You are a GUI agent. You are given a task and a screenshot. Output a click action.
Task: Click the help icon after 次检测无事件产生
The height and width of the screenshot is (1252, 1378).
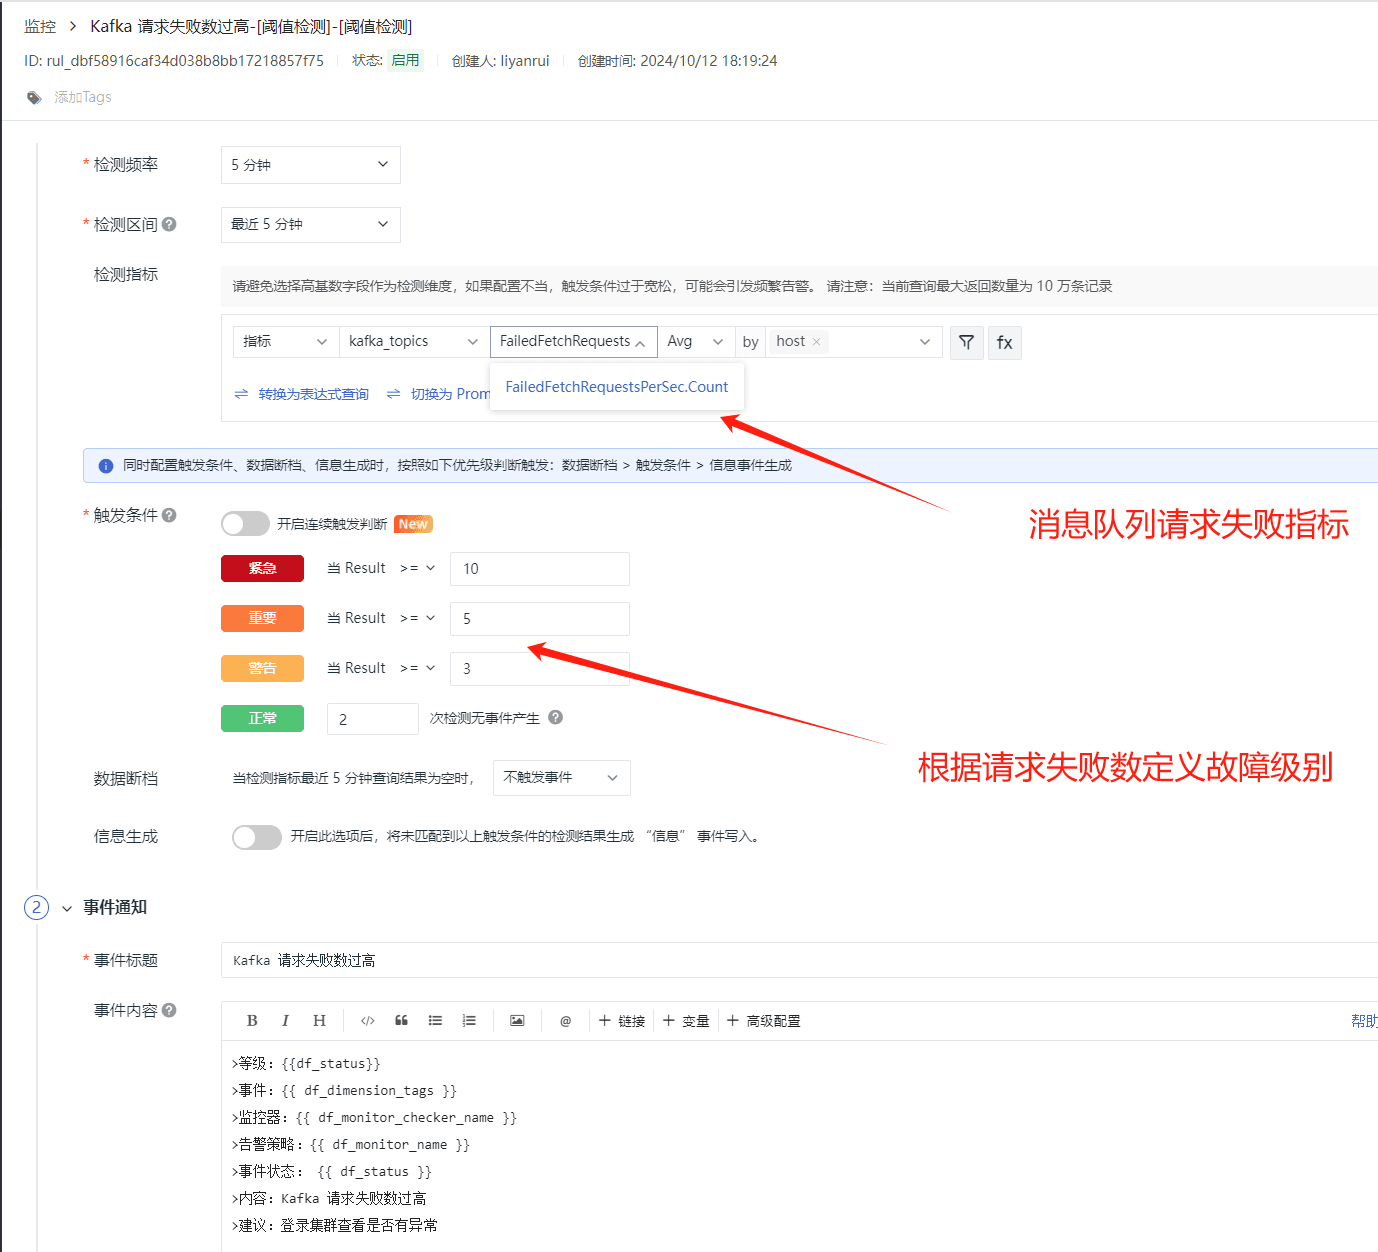(x=556, y=717)
